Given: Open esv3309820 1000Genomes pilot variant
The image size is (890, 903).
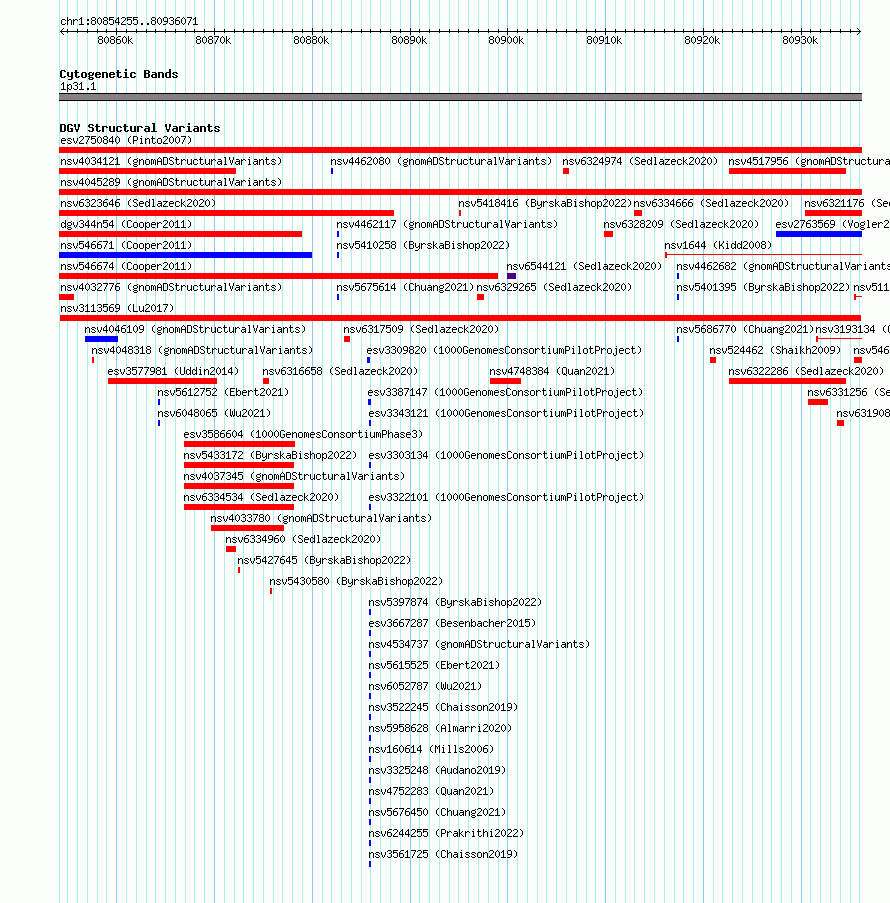Looking at the screenshot, I should point(504,351).
